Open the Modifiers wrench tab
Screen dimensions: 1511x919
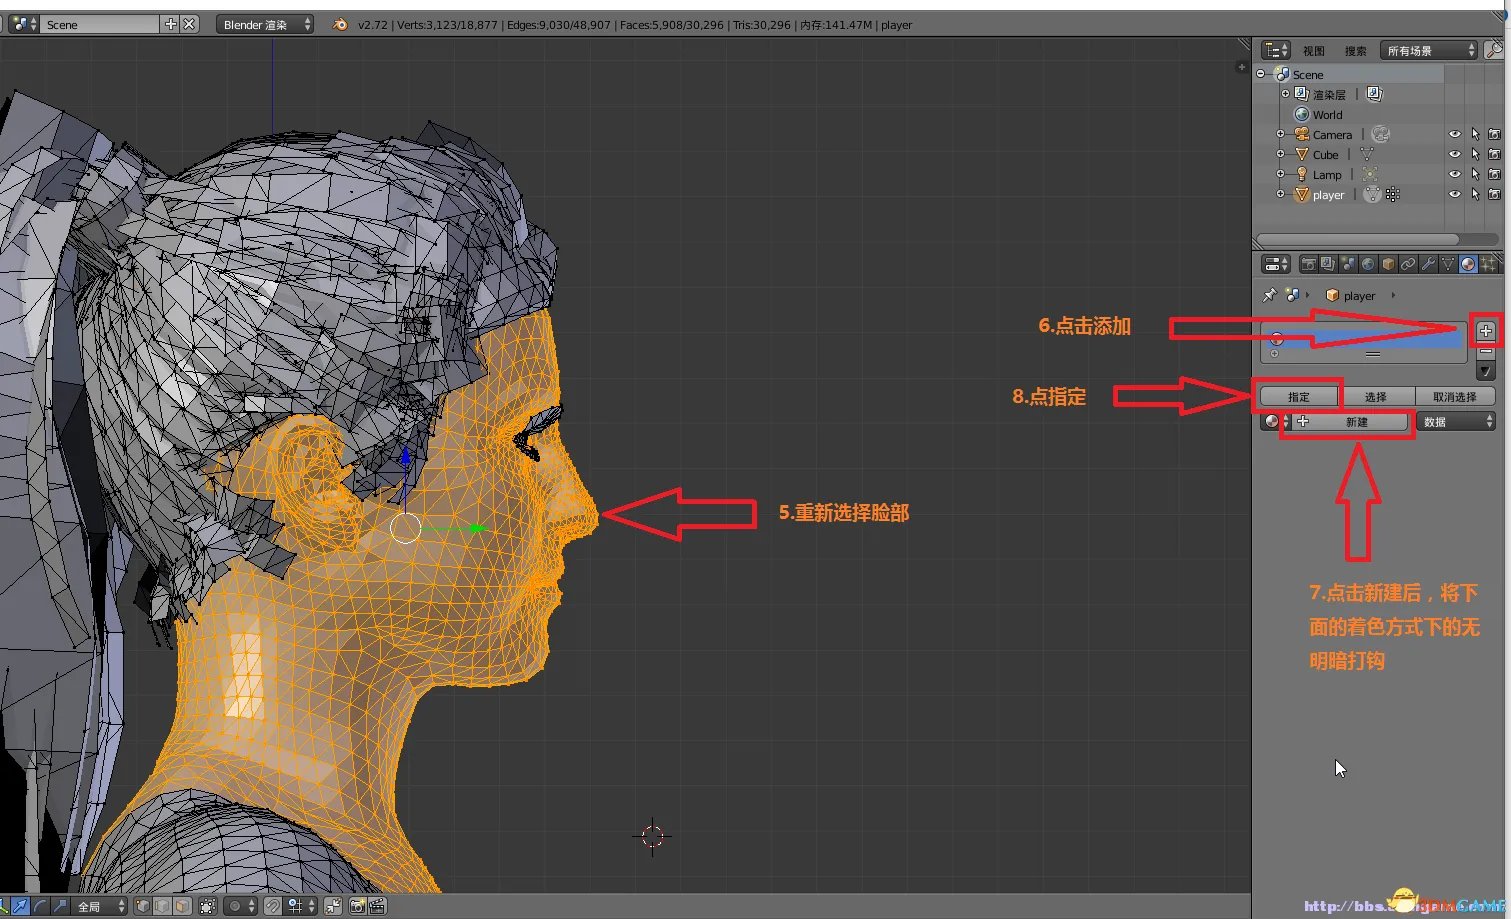click(x=1428, y=265)
